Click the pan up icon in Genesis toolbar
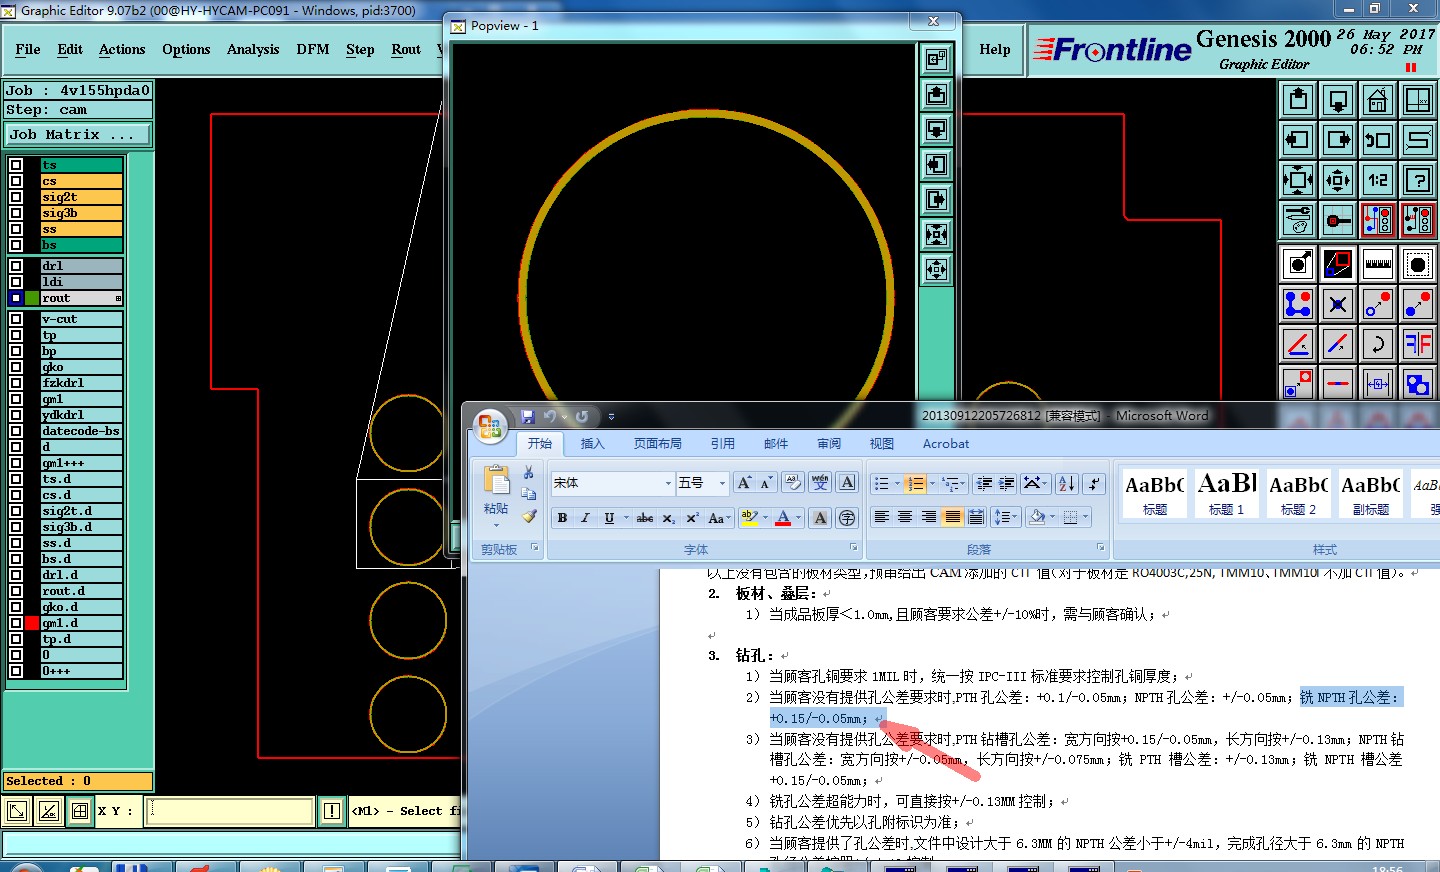Image resolution: width=1440 pixels, height=872 pixels. (1298, 100)
